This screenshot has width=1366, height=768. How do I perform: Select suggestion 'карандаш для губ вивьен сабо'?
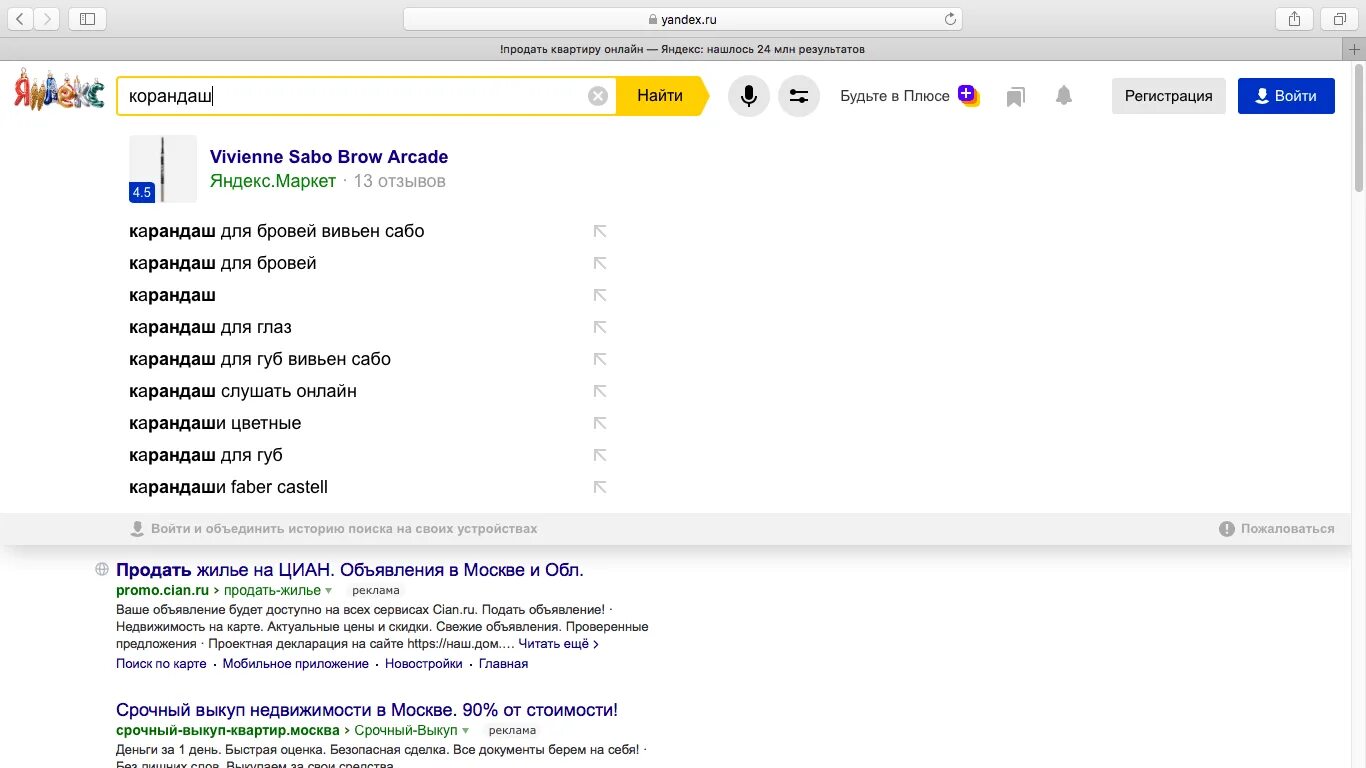(x=260, y=359)
